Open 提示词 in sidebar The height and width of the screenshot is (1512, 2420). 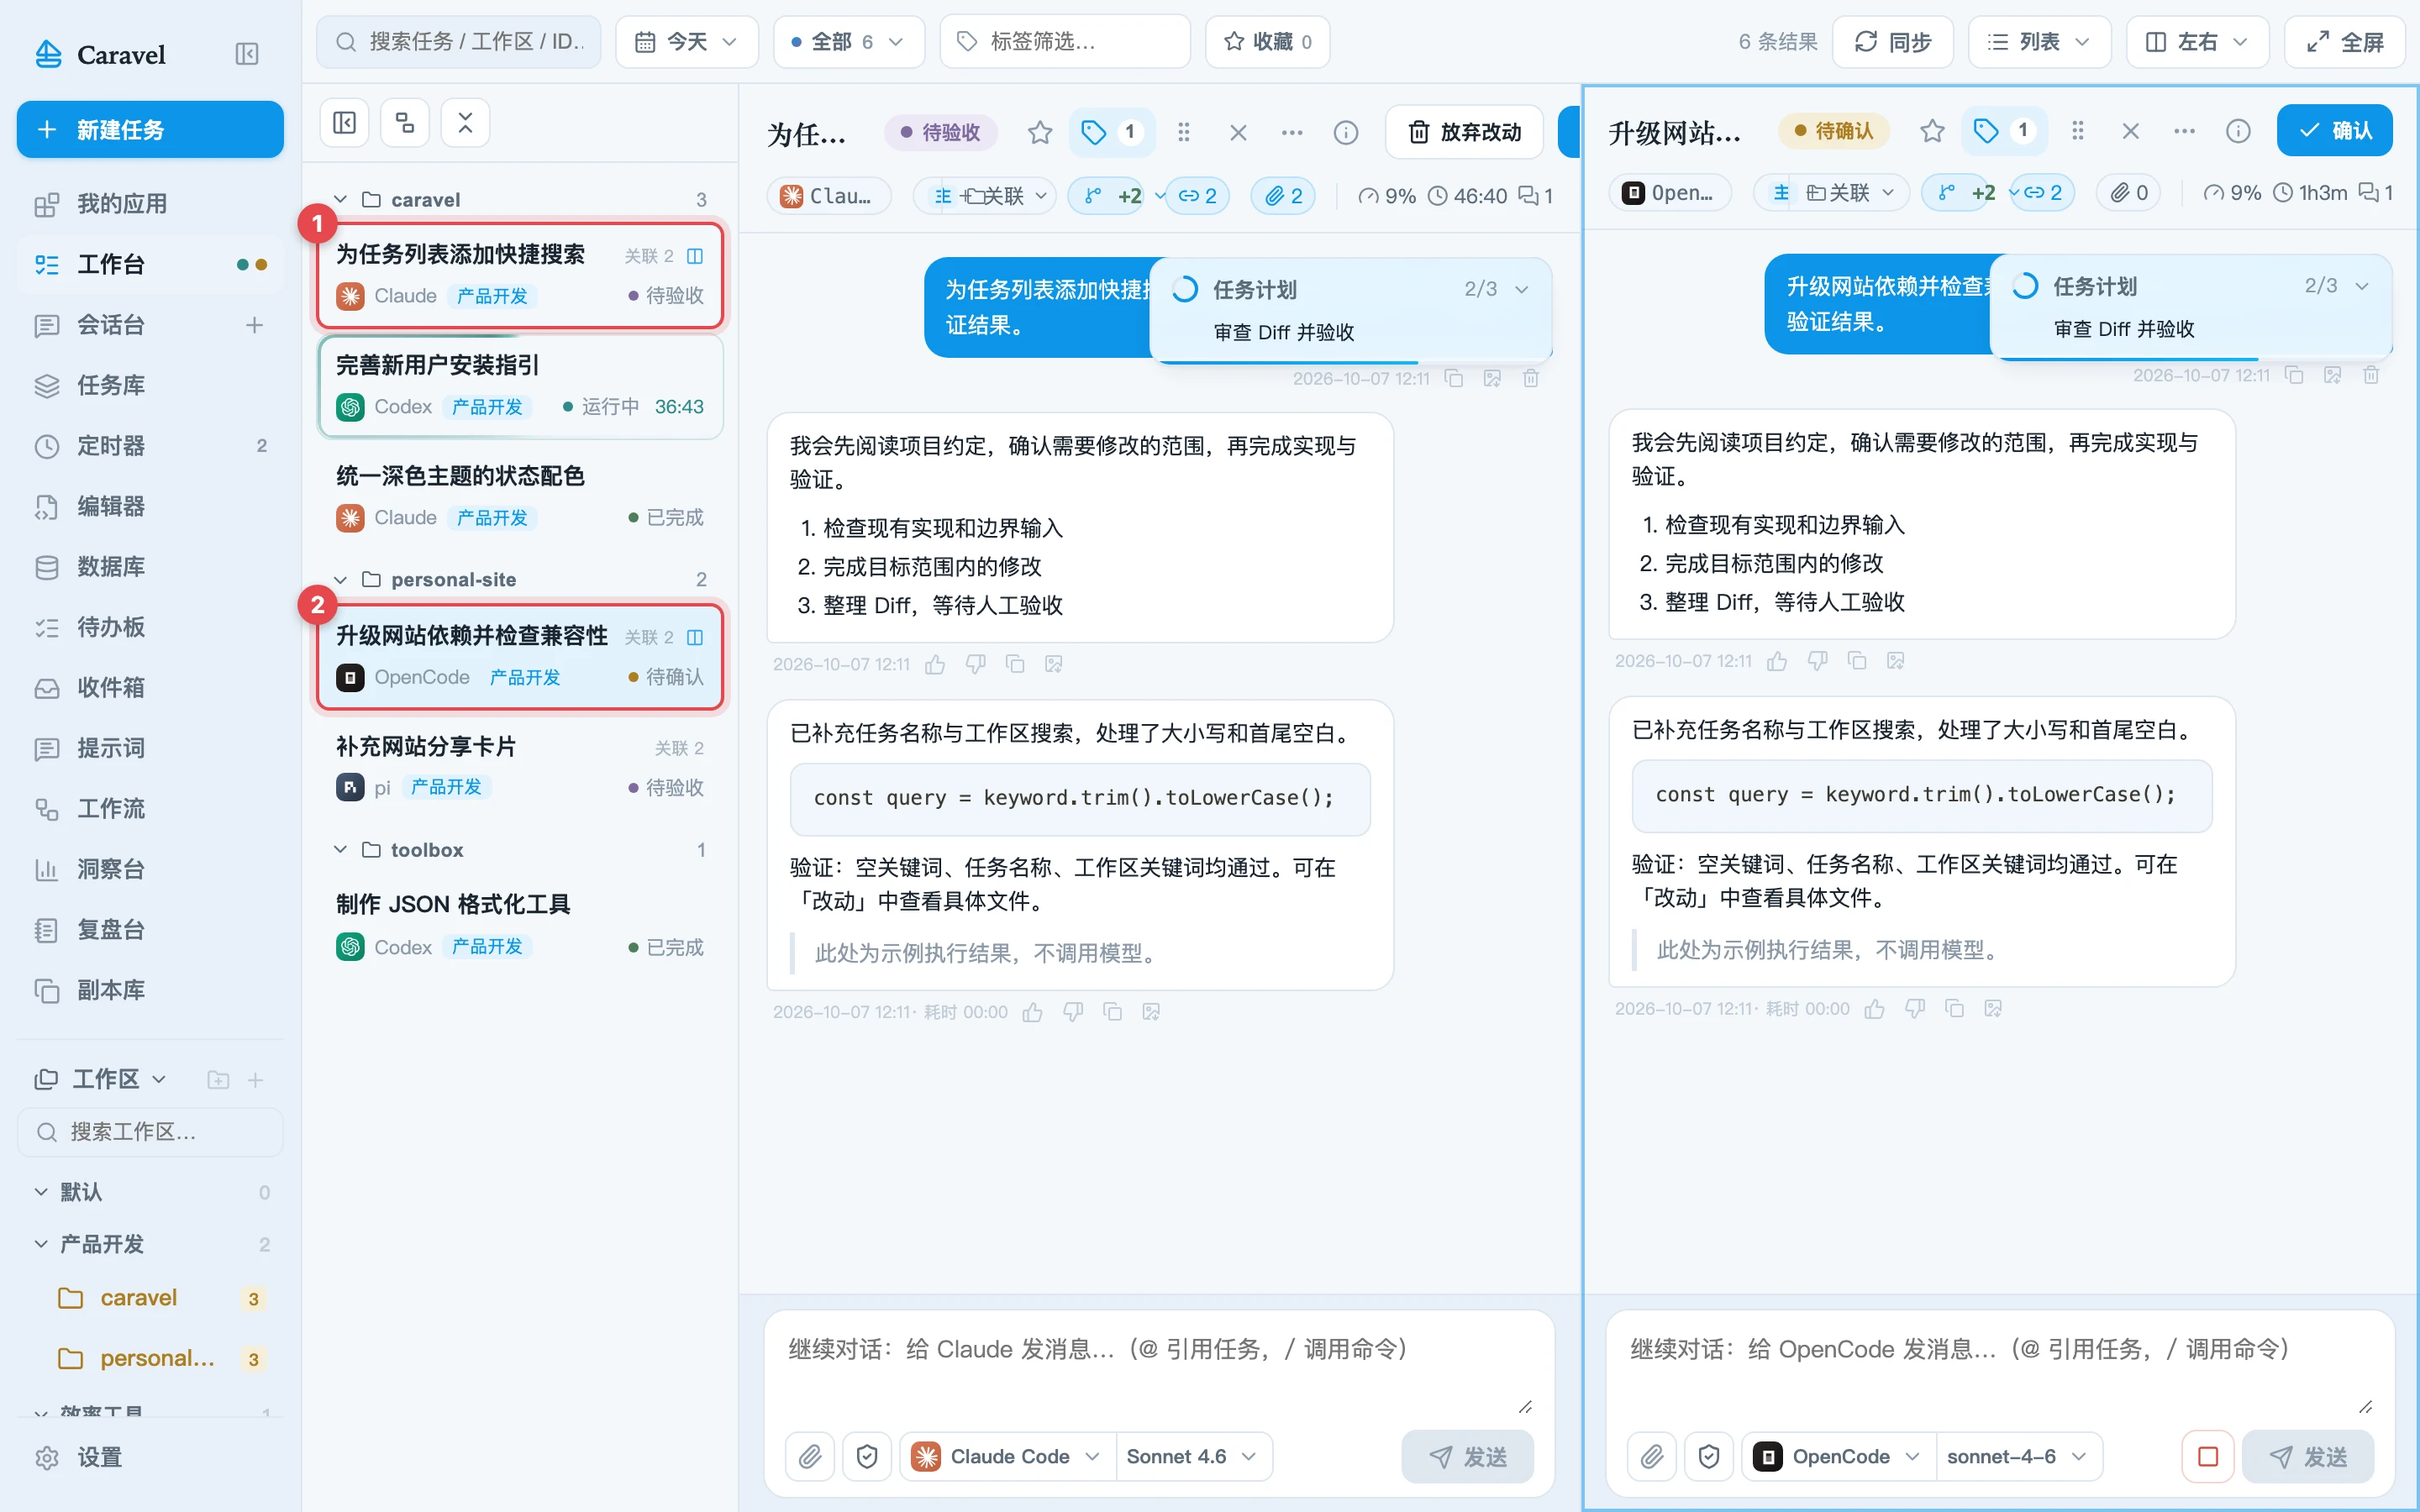(x=150, y=748)
